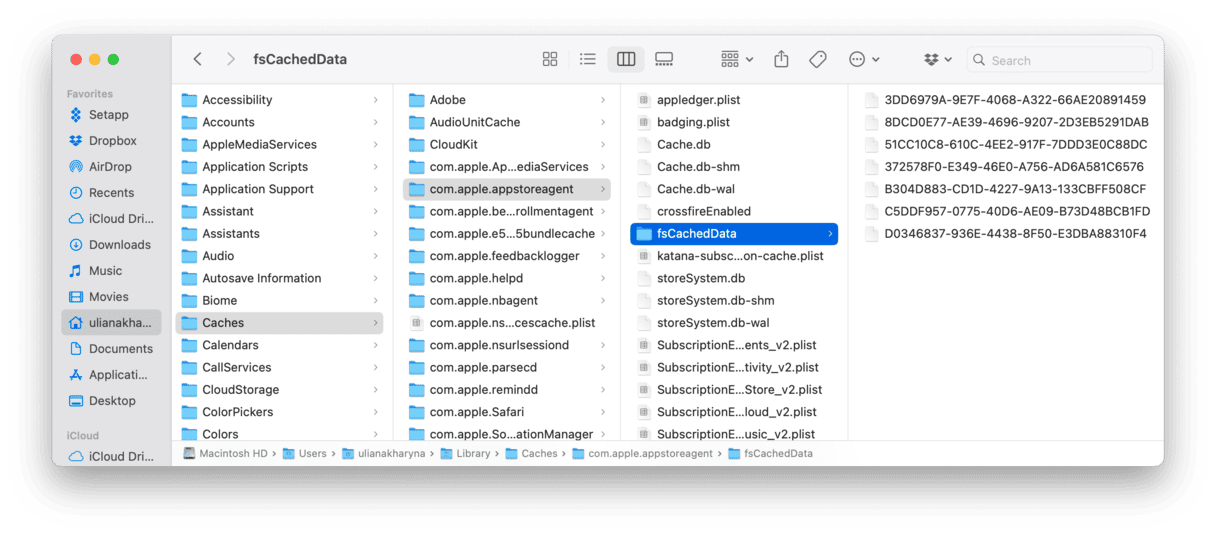Image resolution: width=1216 pixels, height=535 pixels.
Task: Select the com.apple.appstoreagent folder
Action: point(507,189)
